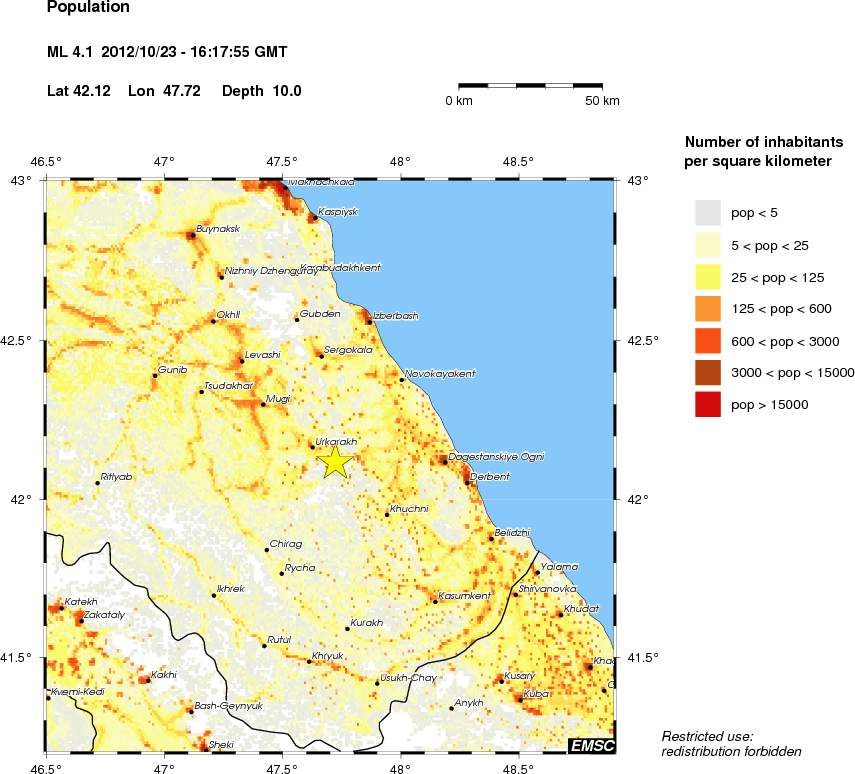Click the 'Number of inhabitants' legend heading
855x774 pixels.
pyautogui.click(x=764, y=142)
